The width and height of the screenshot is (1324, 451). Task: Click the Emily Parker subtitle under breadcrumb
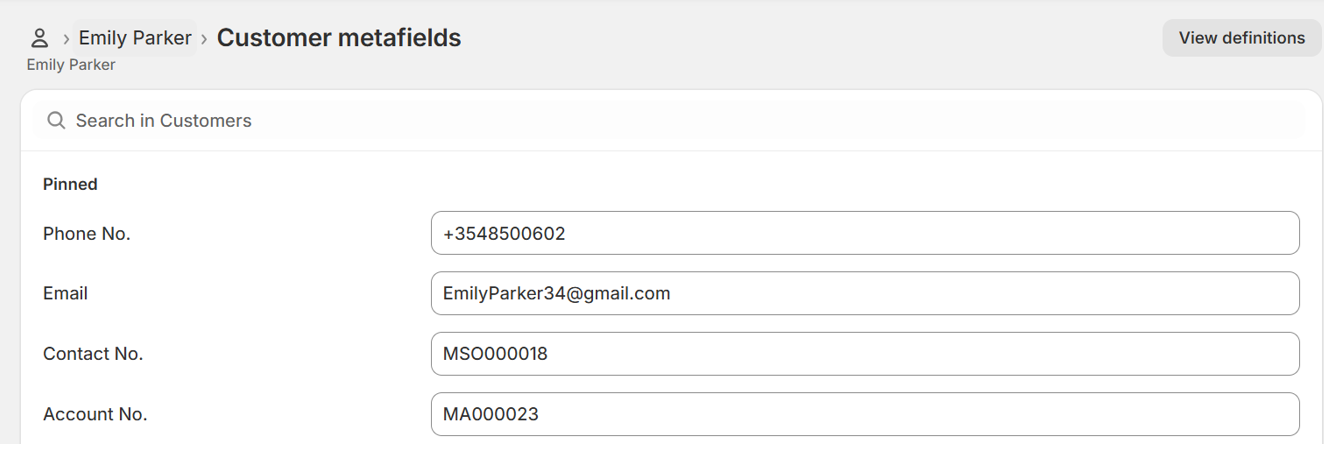[71, 65]
